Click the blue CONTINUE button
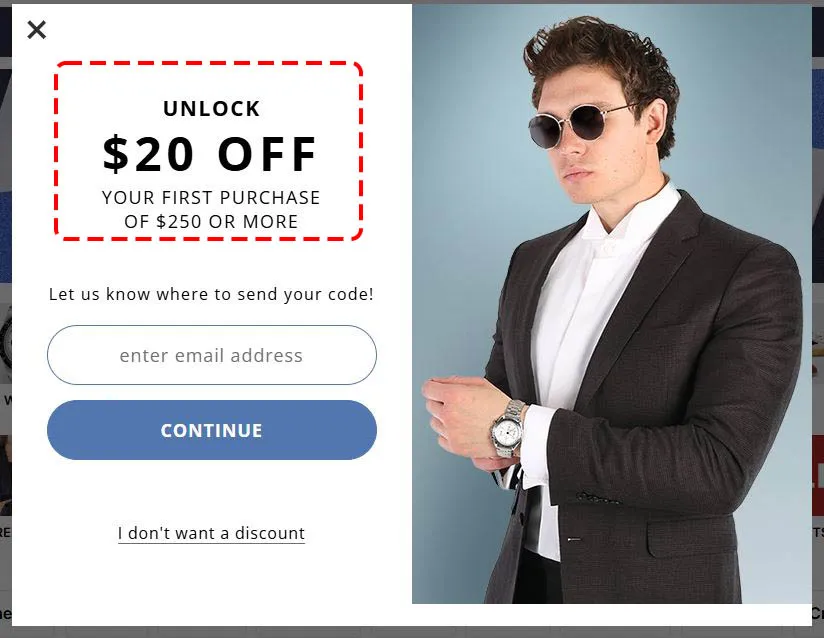 tap(212, 430)
